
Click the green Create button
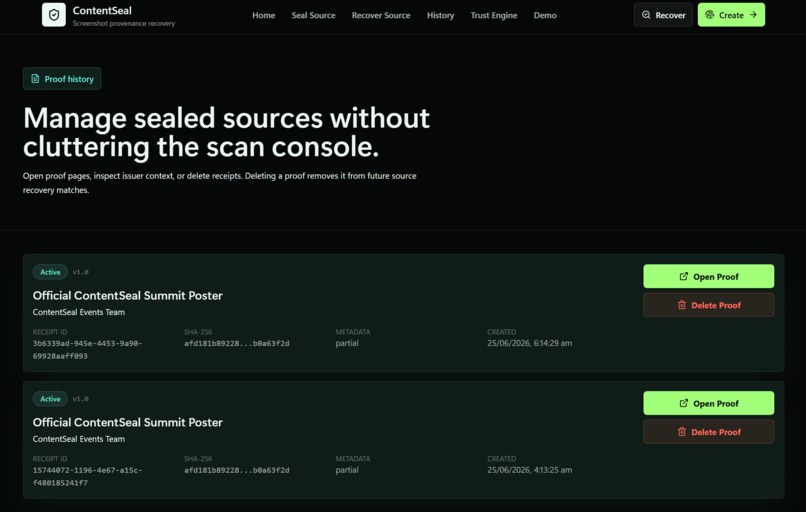731,15
